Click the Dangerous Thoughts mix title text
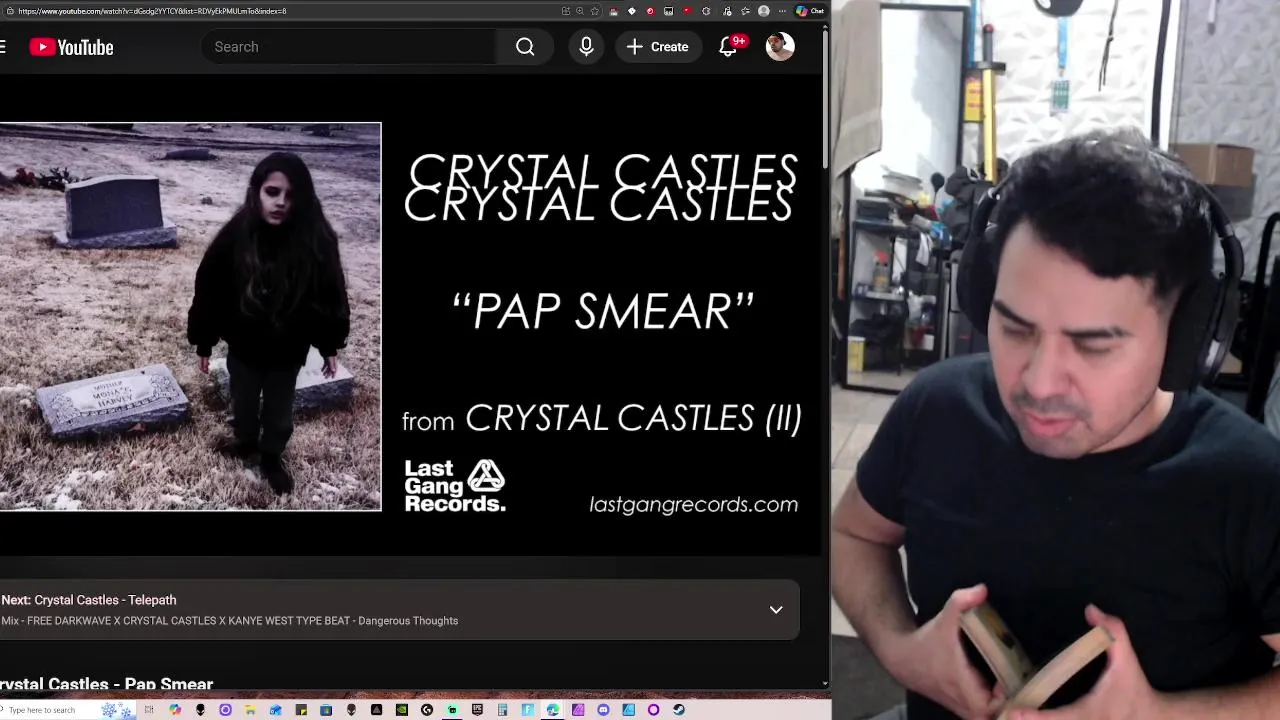 tap(229, 621)
